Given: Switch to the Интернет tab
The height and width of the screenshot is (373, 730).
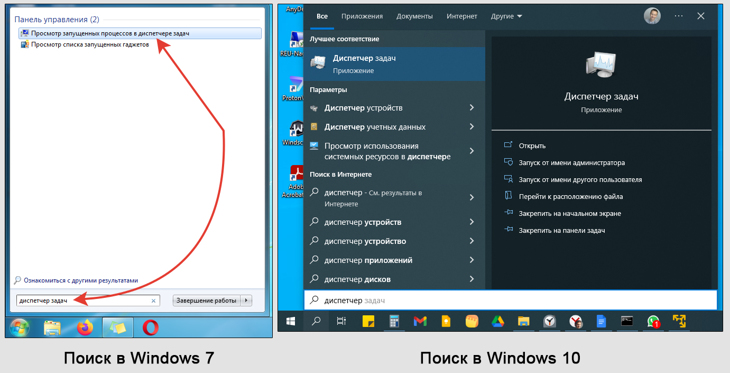Looking at the screenshot, I should (x=461, y=16).
